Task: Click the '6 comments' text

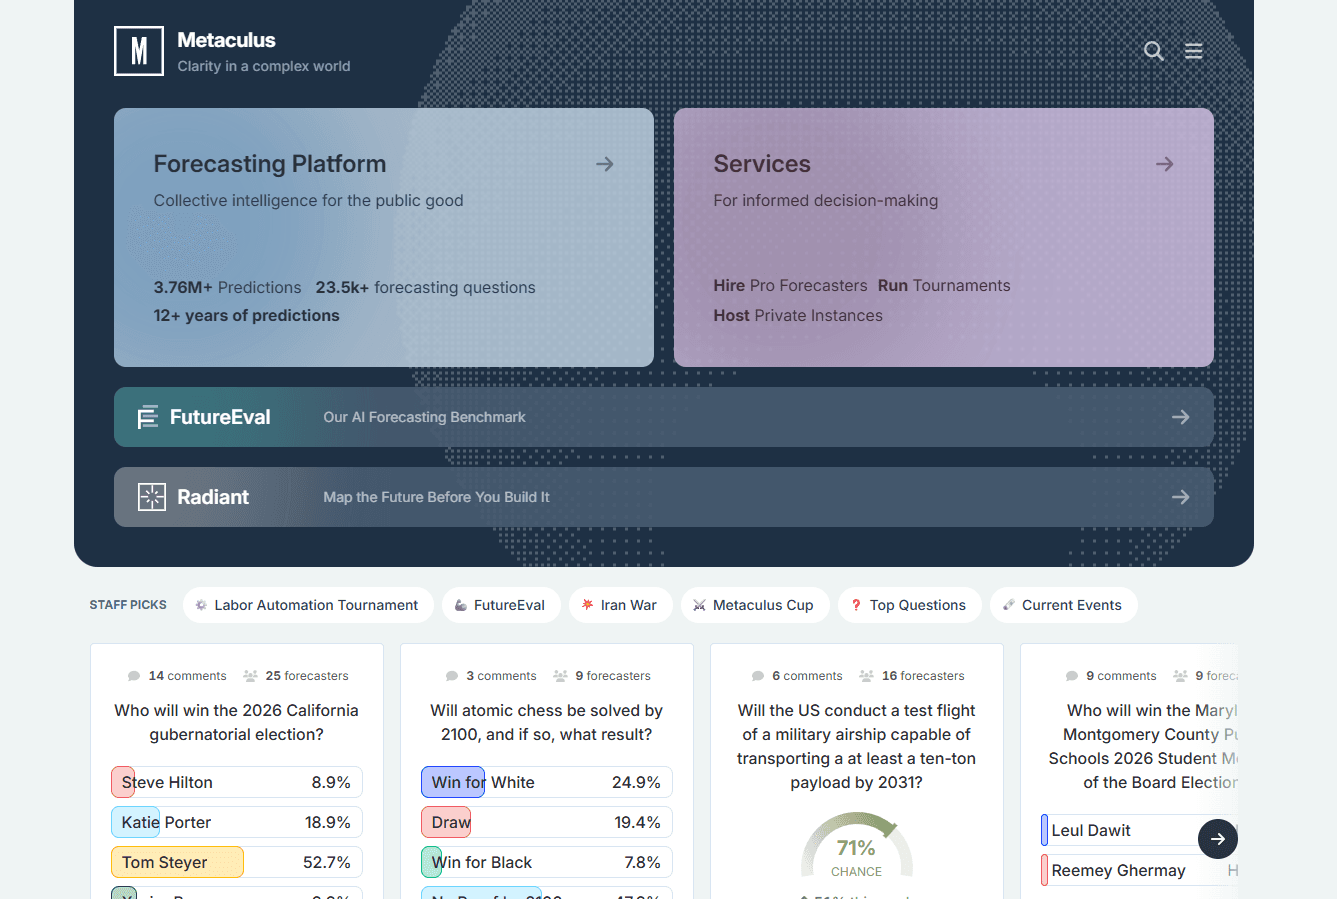Action: point(807,676)
